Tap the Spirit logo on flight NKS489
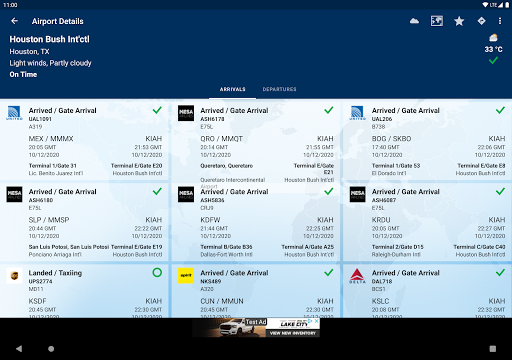This screenshot has height=360, width=512. point(186,276)
